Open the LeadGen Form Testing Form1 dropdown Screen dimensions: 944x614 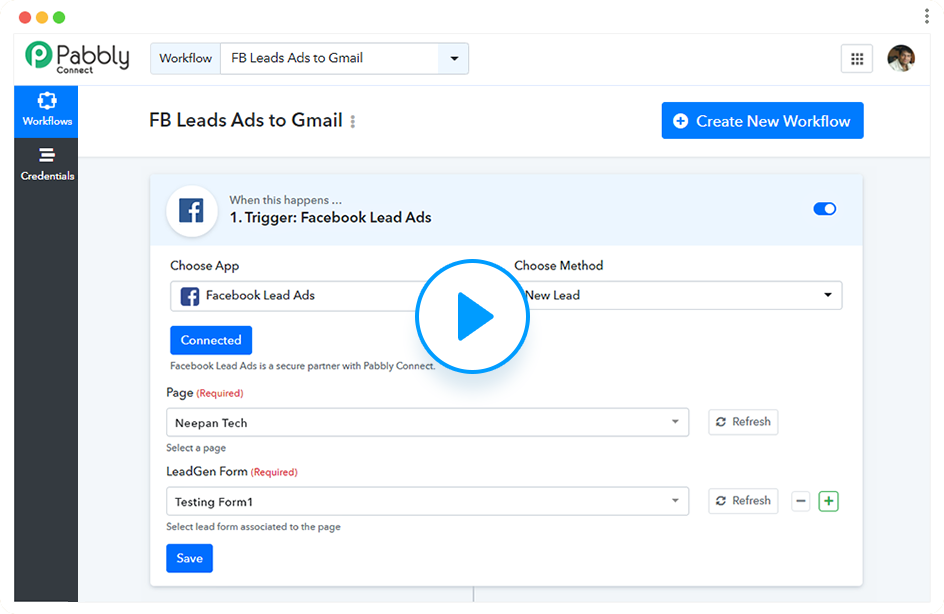click(427, 501)
